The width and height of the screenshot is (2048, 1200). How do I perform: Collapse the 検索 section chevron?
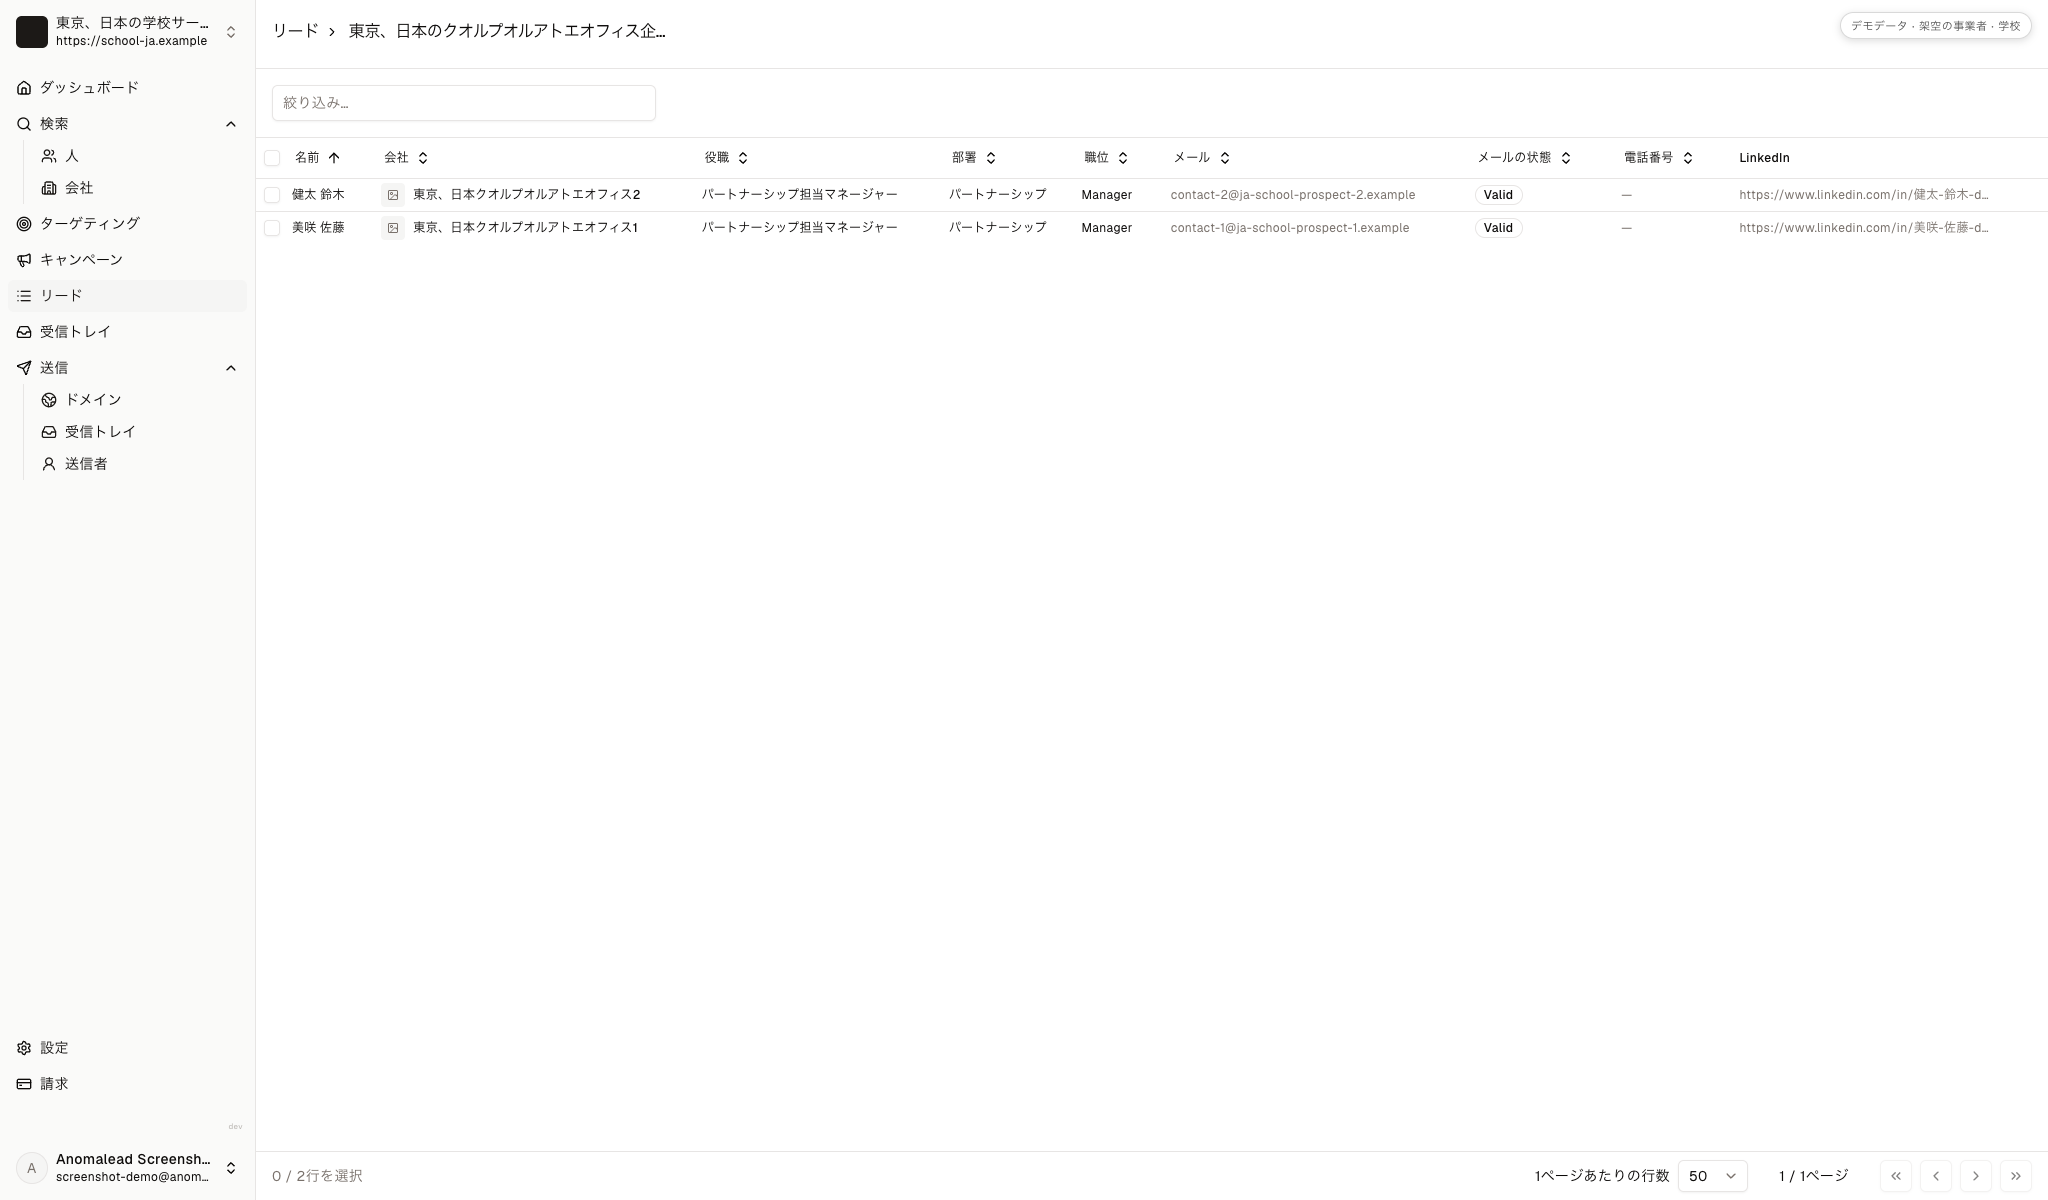231,124
